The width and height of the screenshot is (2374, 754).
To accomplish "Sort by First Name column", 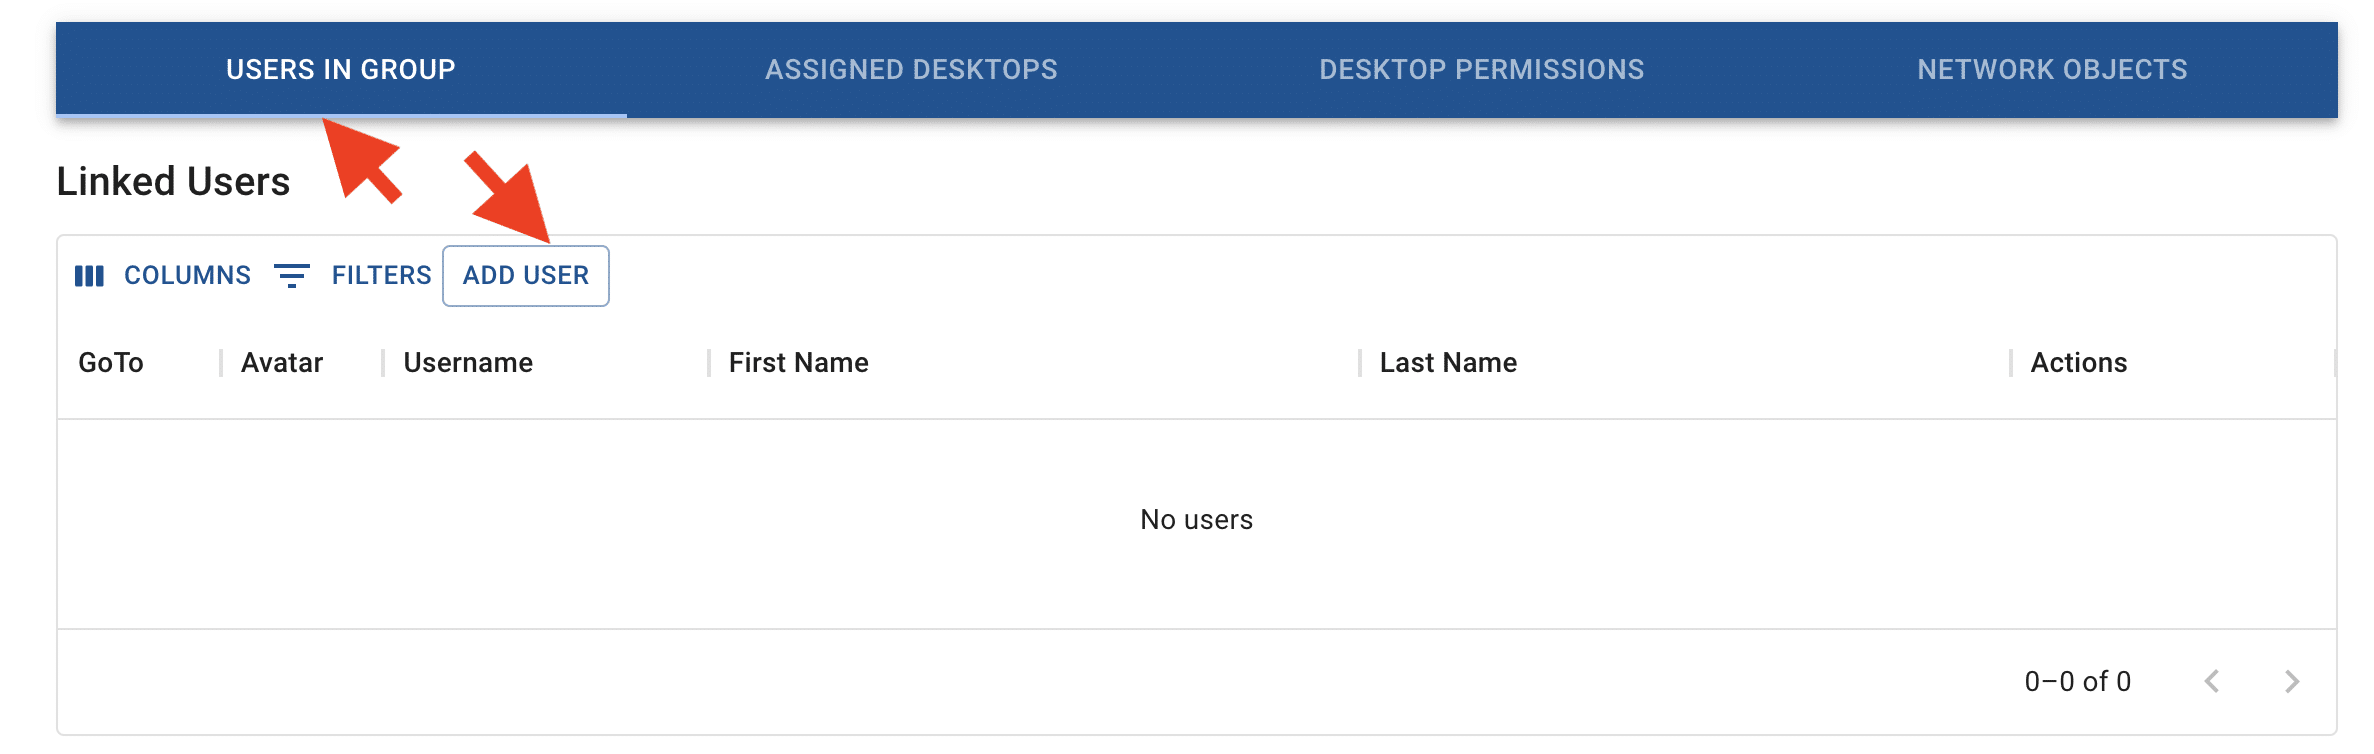I will (799, 362).
